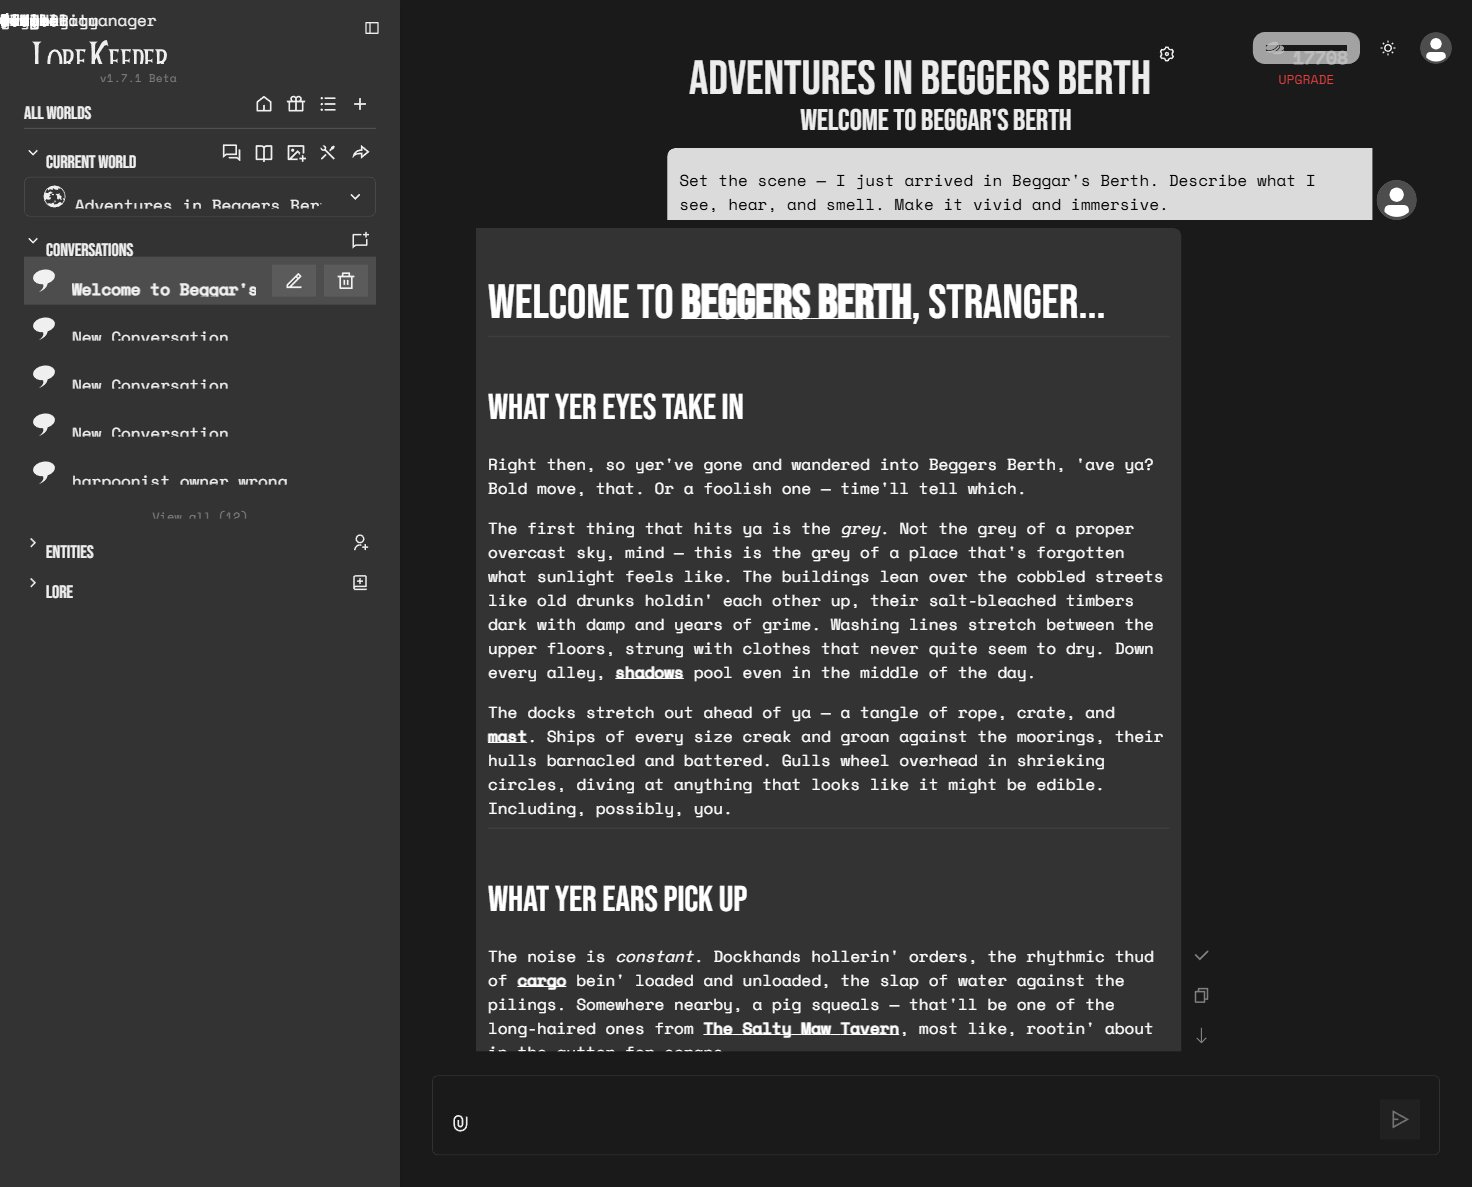This screenshot has width=1472, height=1187.
Task: Share the current world with arrow icon
Action: click(x=361, y=153)
